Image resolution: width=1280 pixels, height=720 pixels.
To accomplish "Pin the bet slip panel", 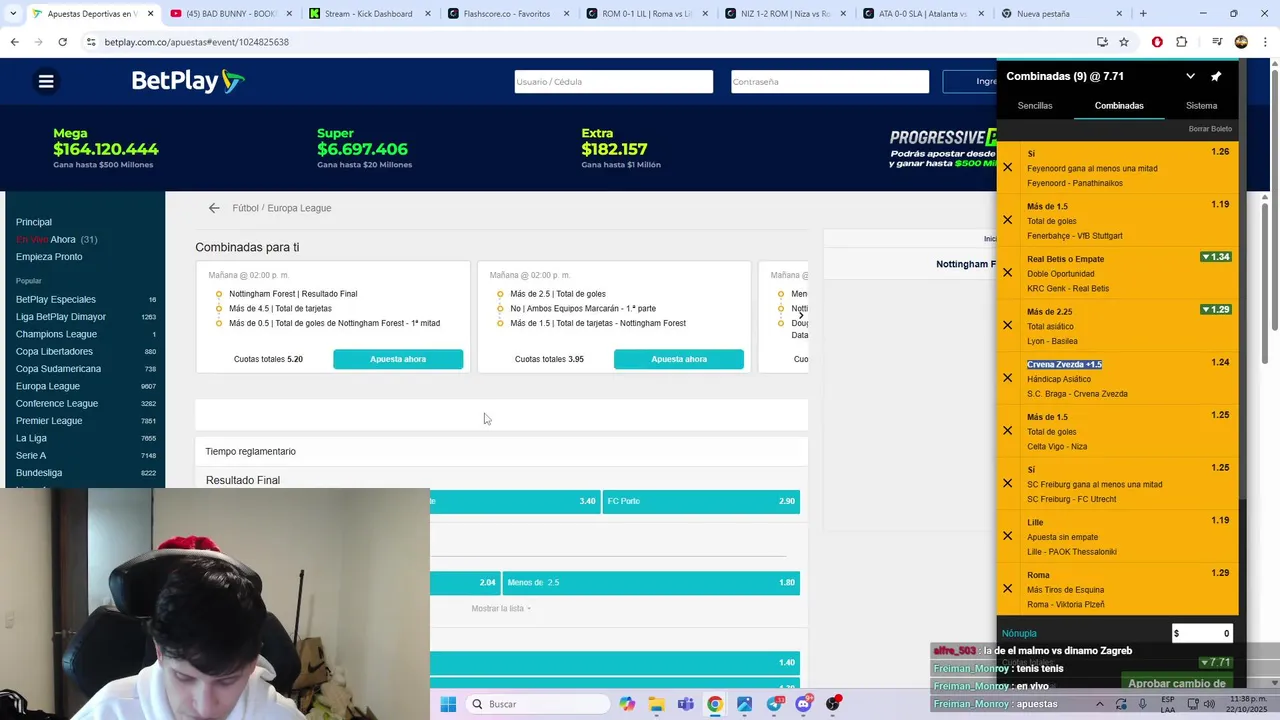I will pyautogui.click(x=1216, y=77).
